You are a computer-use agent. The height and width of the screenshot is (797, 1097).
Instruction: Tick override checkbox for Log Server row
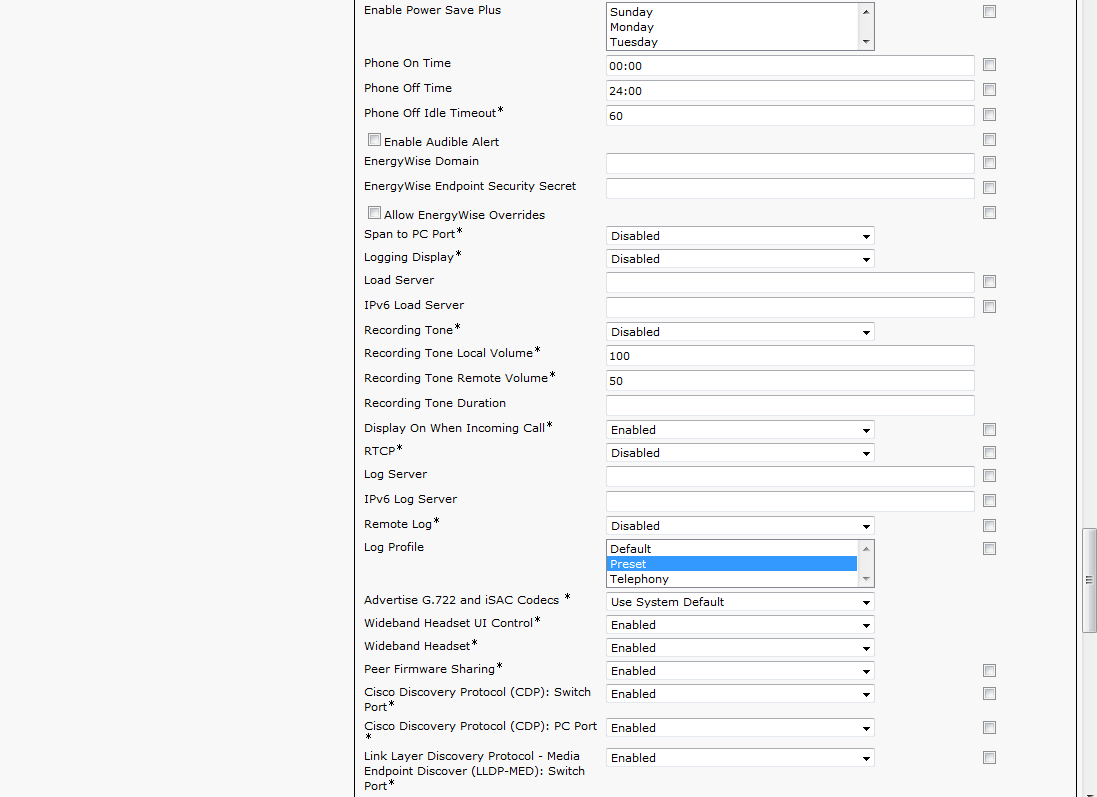pyautogui.click(x=989, y=476)
